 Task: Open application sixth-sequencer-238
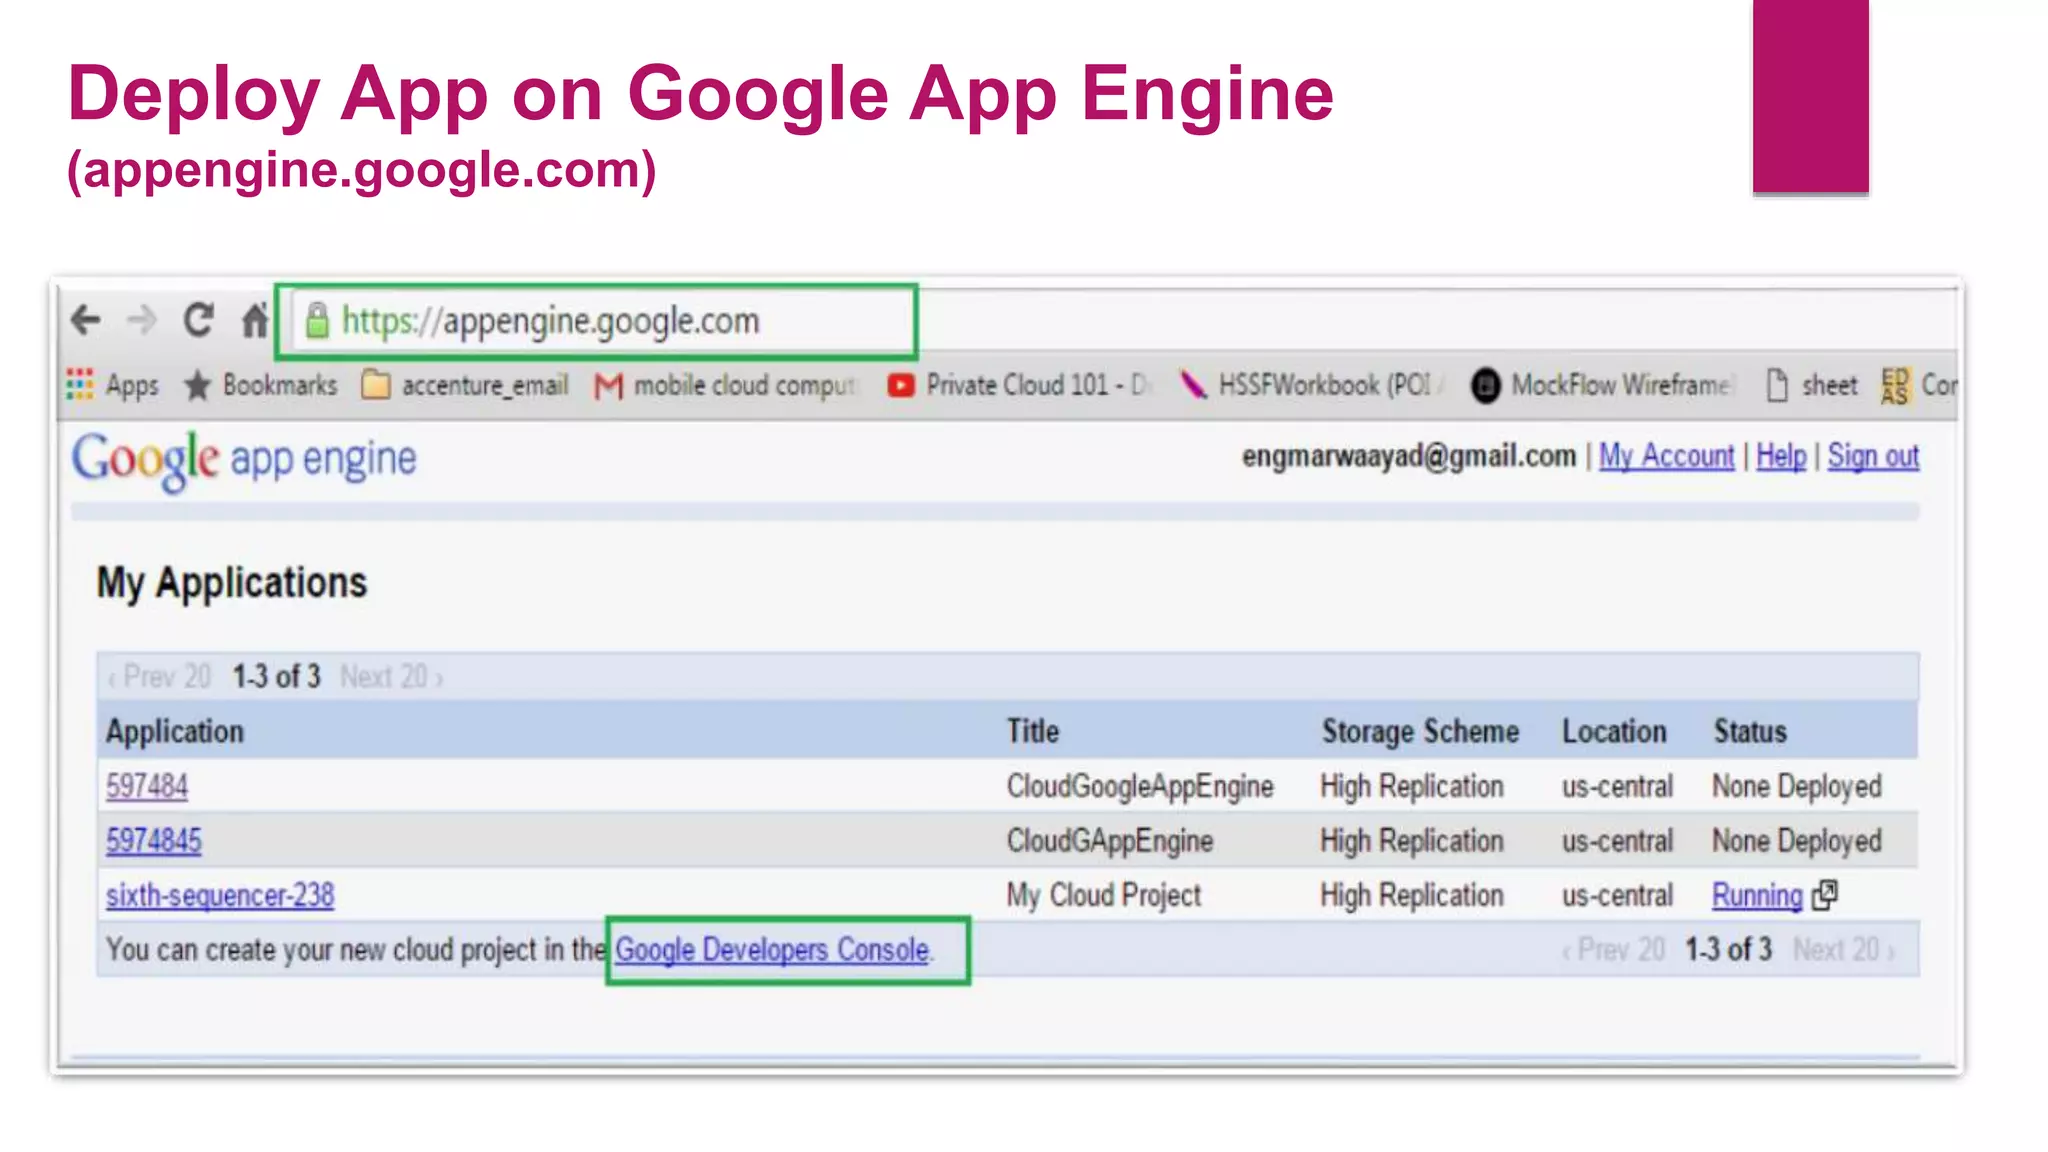[x=220, y=895]
